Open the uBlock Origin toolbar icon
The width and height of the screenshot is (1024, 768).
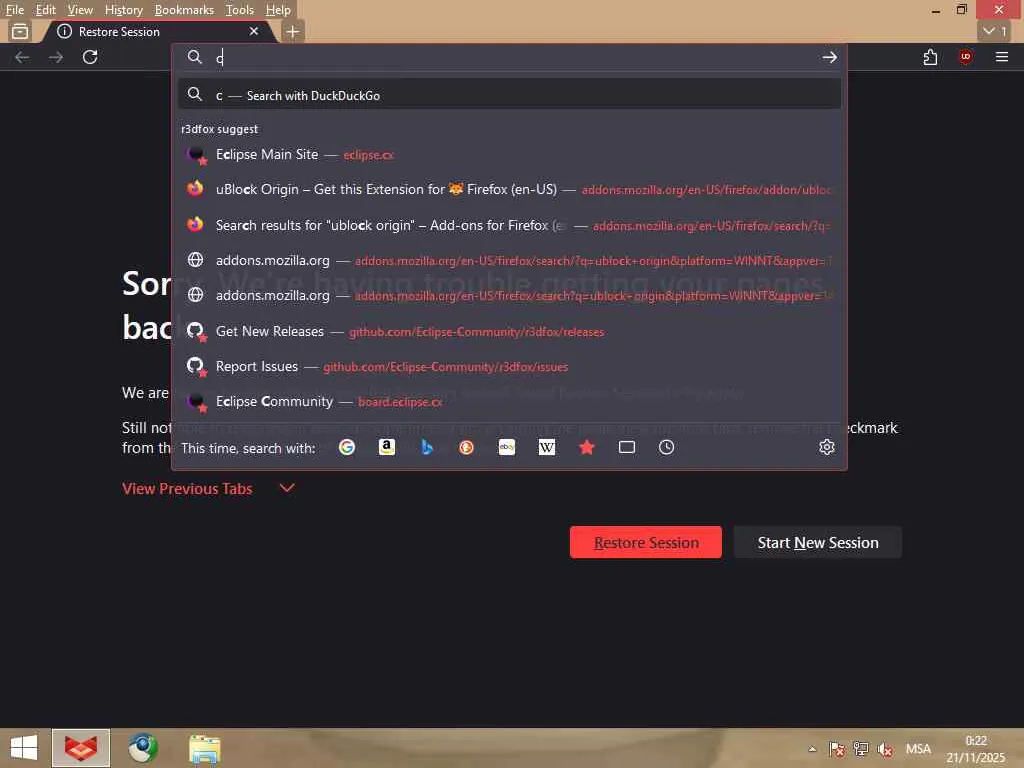(966, 57)
